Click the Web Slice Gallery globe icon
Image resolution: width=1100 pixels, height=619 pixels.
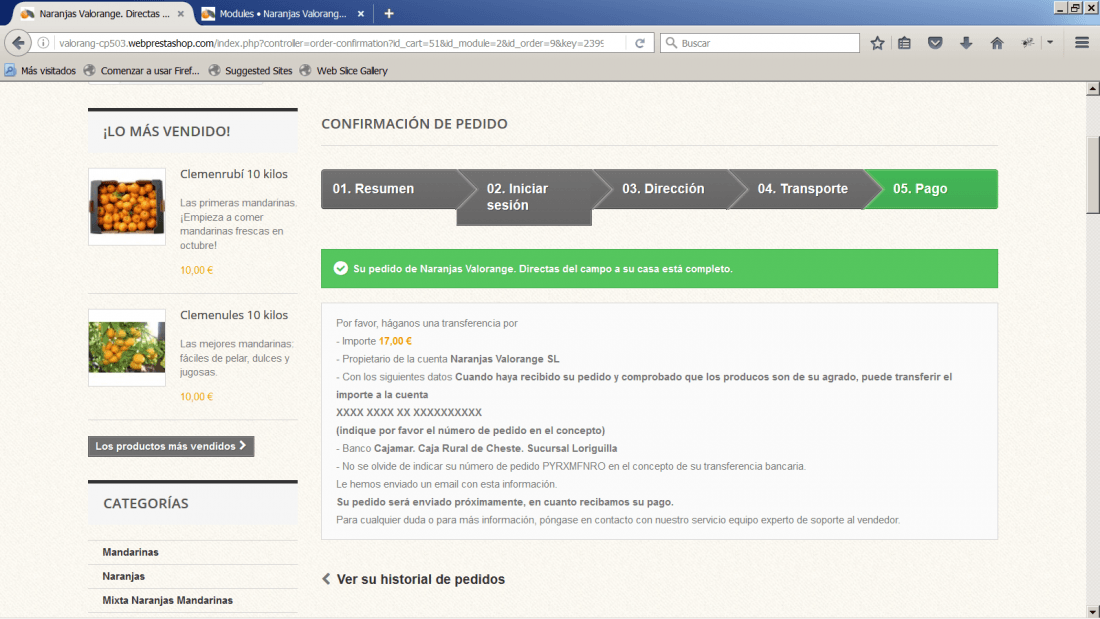(305, 70)
